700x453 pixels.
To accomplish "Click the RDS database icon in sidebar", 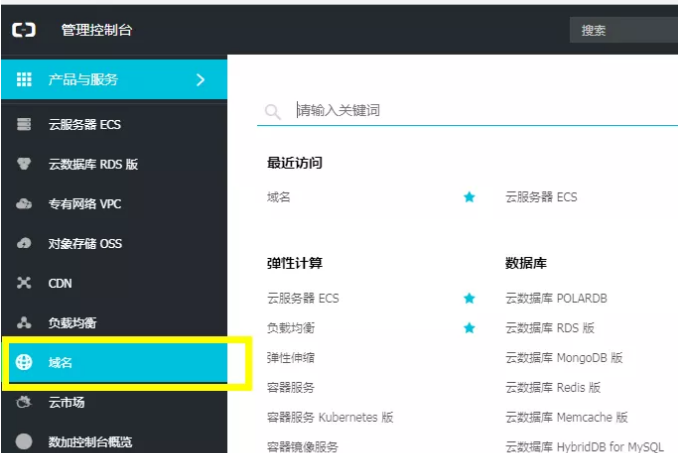I will coord(25,165).
